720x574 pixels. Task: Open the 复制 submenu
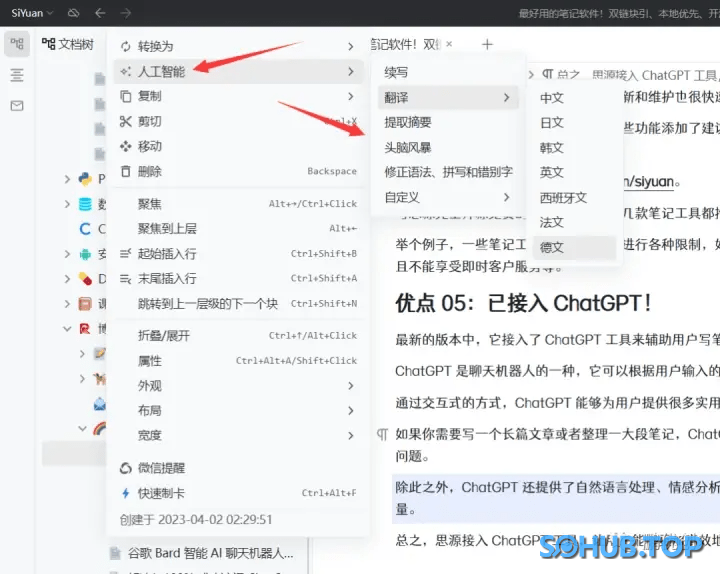click(237, 96)
